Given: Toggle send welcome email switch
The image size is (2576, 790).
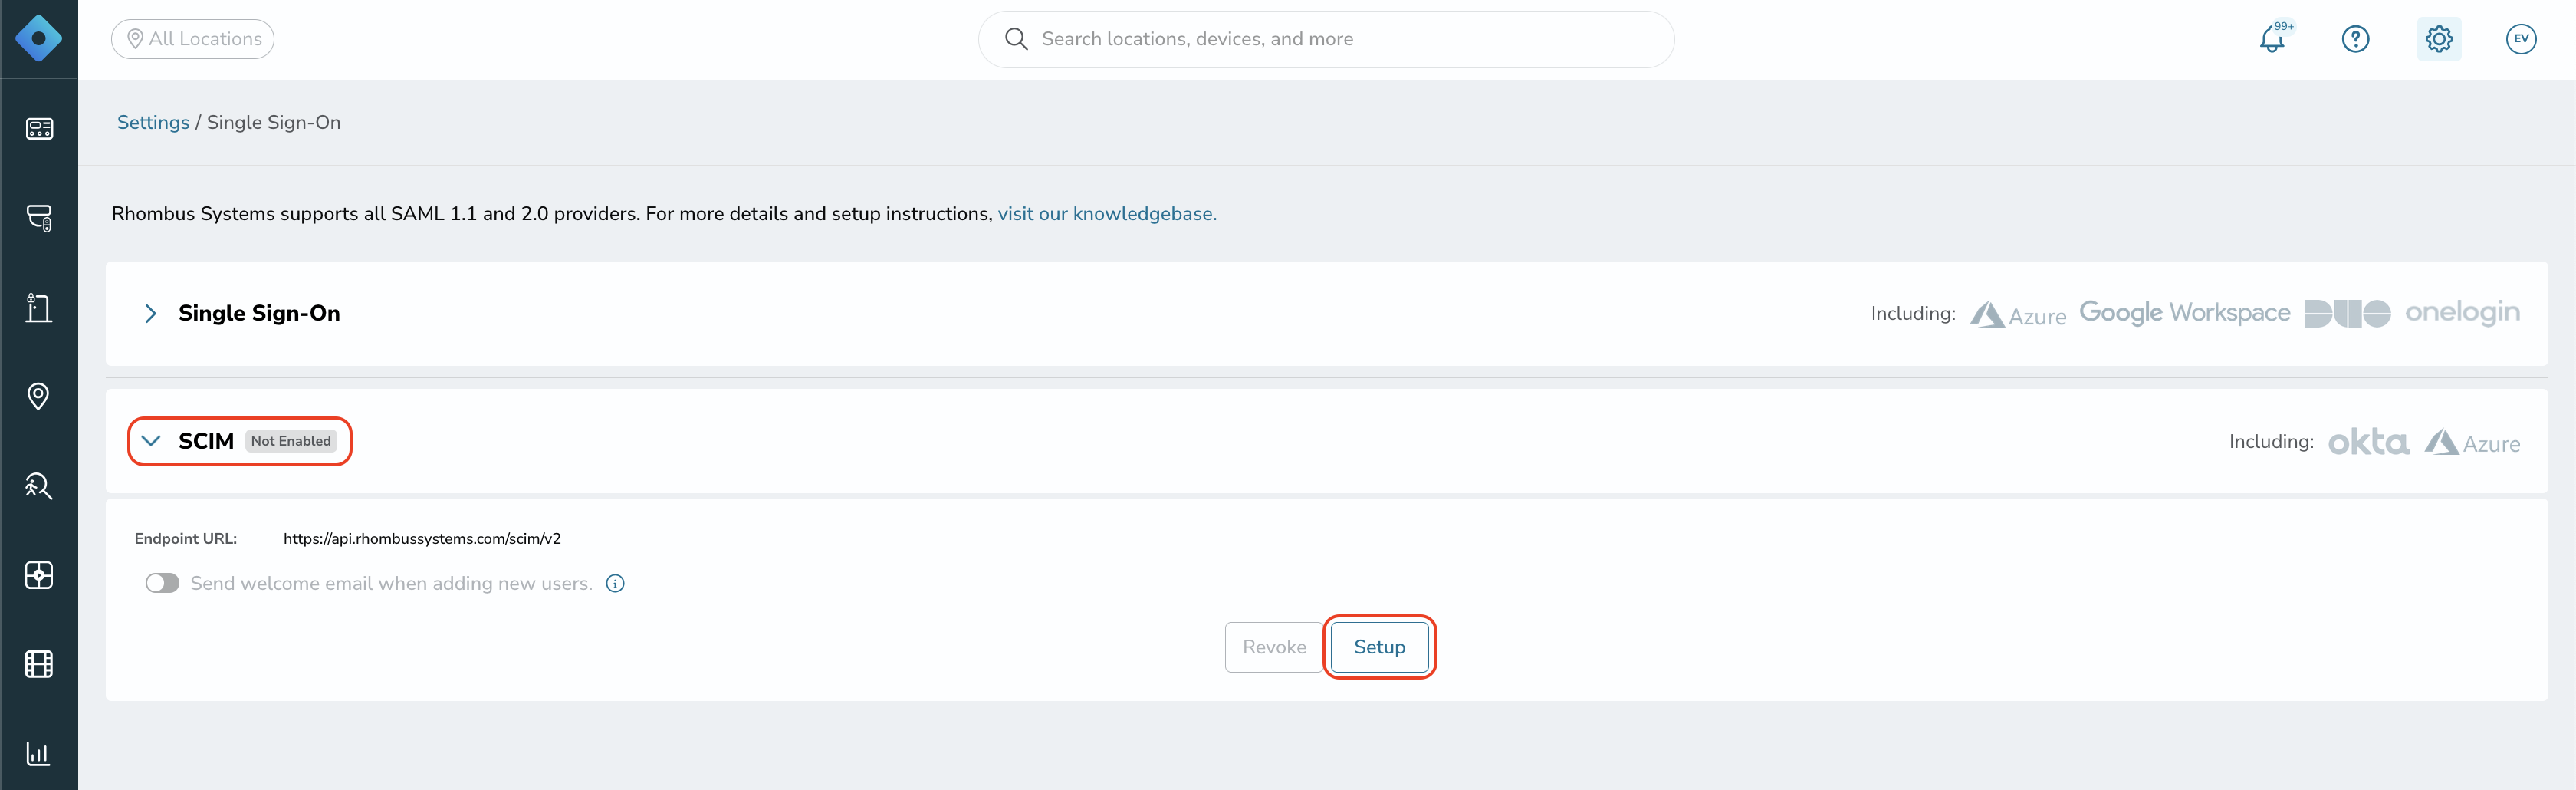Looking at the screenshot, I should click(162, 583).
